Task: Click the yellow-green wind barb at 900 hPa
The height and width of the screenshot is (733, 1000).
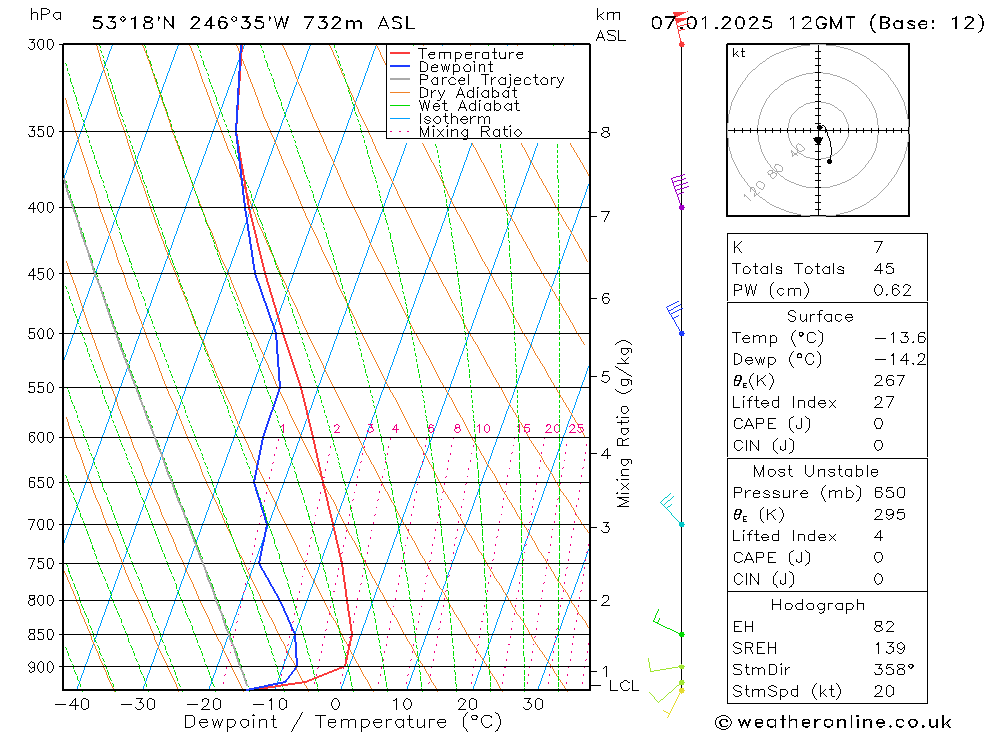Action: click(666, 665)
